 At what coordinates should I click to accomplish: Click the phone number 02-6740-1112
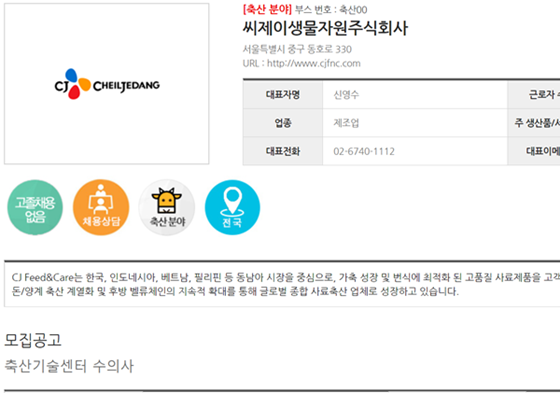point(364,151)
